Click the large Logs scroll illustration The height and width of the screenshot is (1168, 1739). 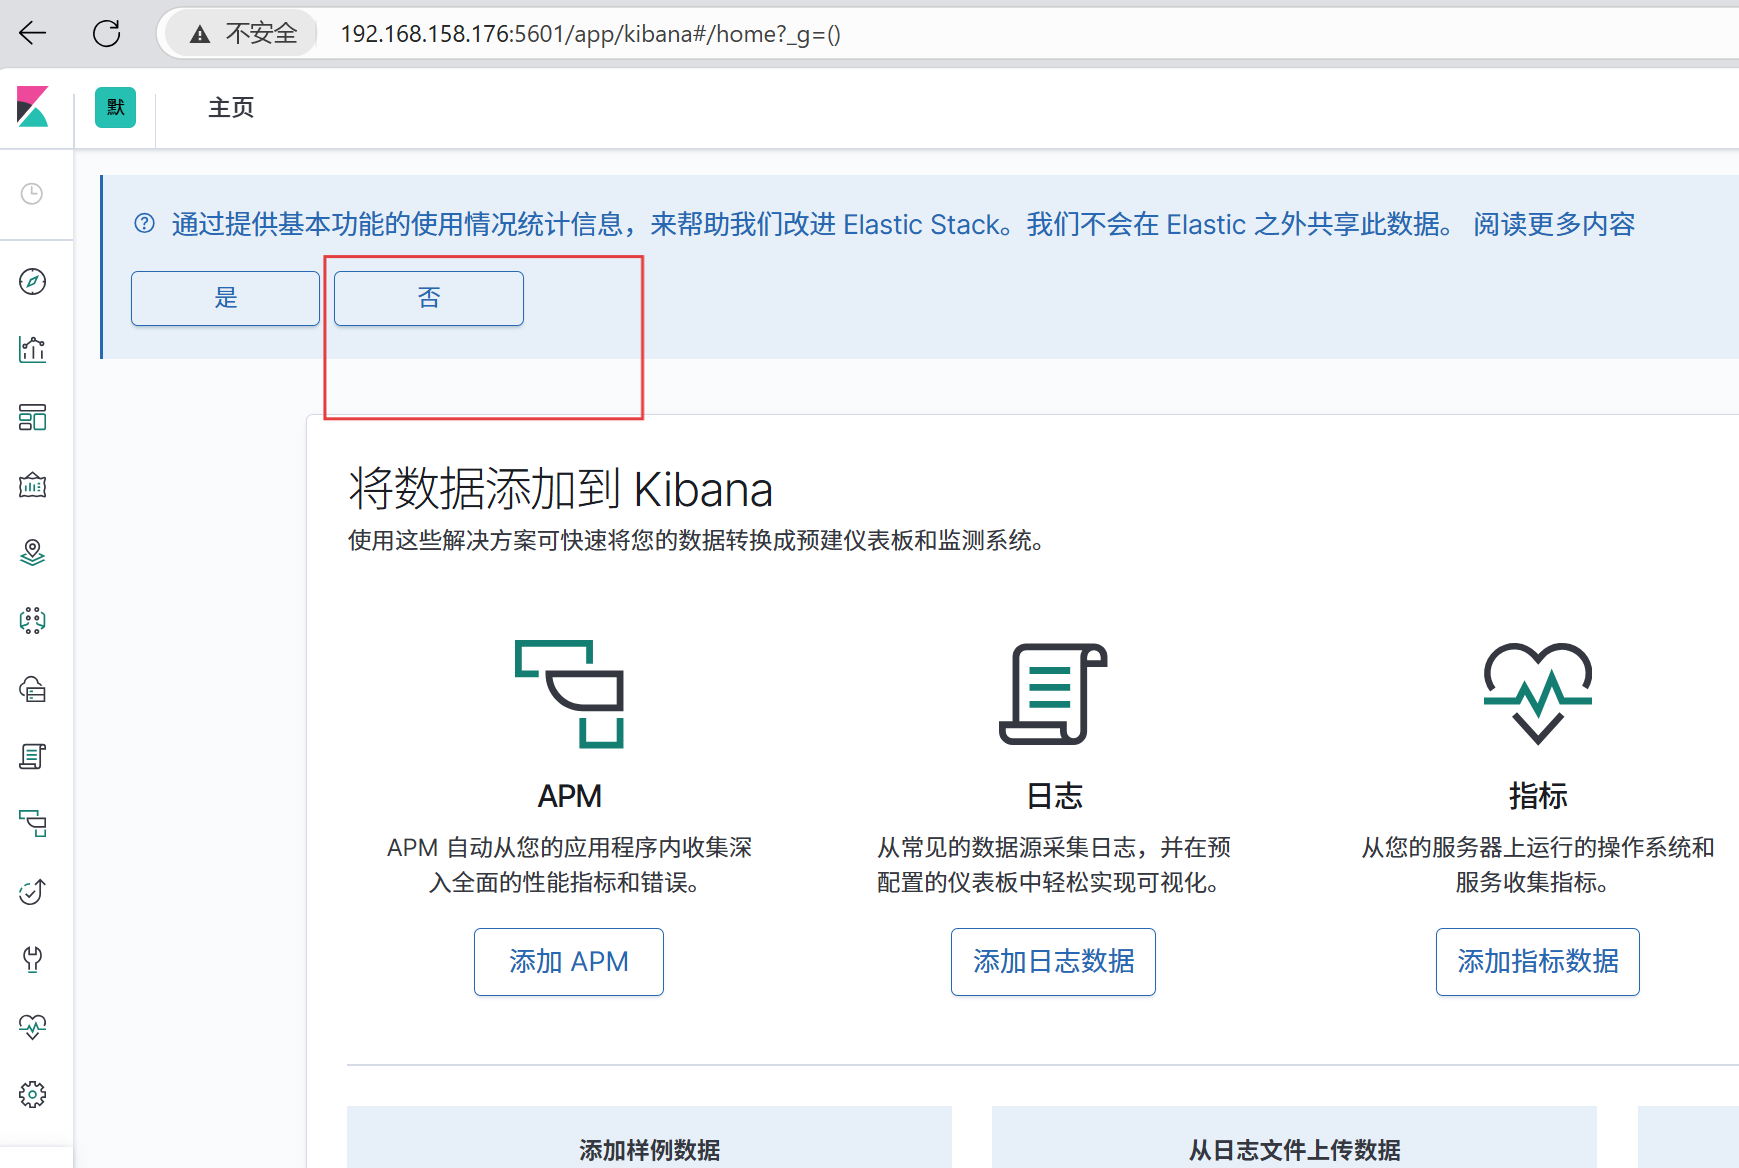tap(1053, 694)
